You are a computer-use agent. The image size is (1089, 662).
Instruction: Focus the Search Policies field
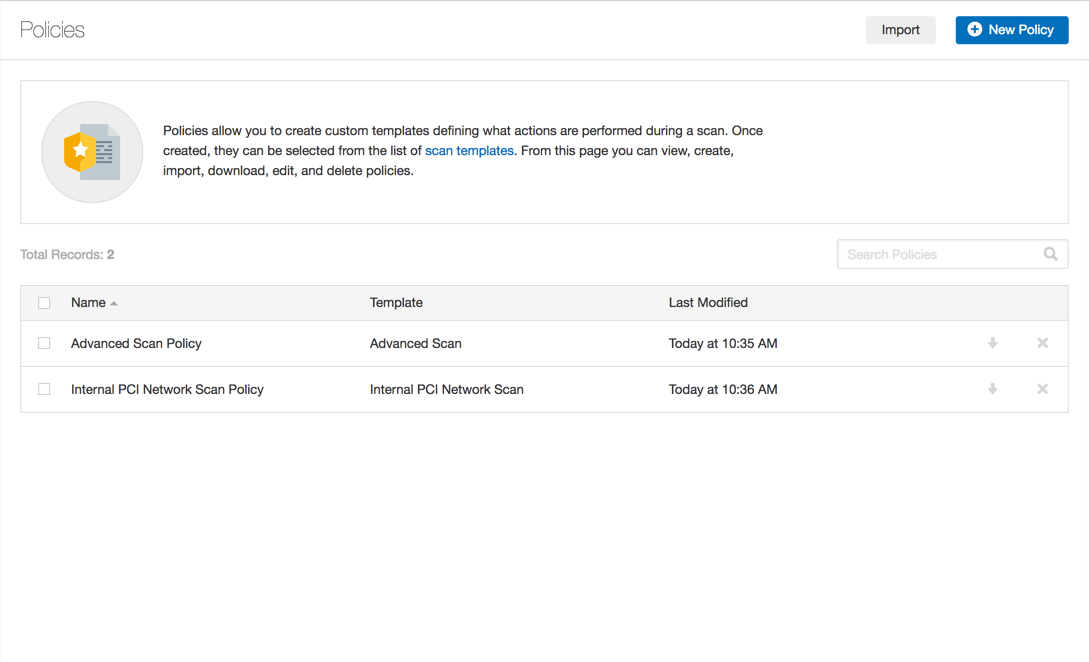tap(940, 254)
